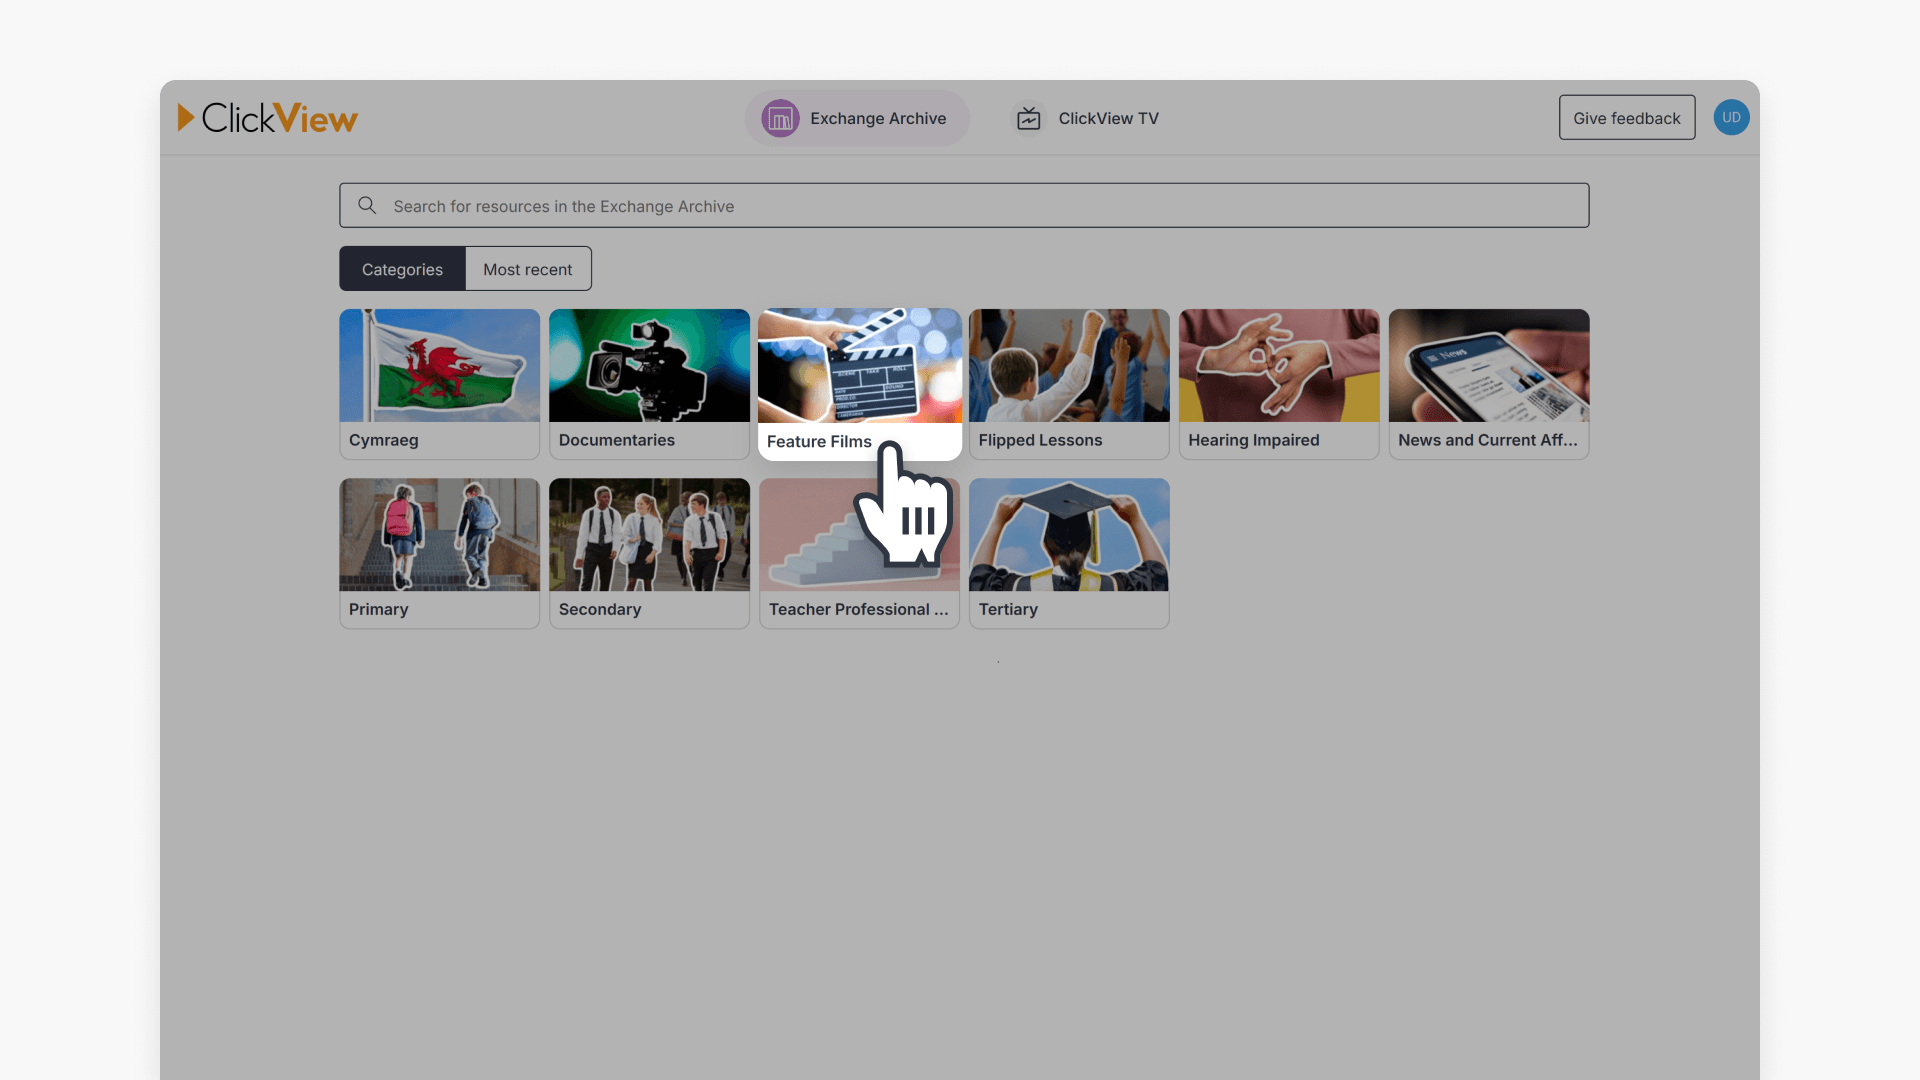Switch to the Categories tab
Viewport: 1920px width, 1080px height.
pyautogui.click(x=402, y=268)
